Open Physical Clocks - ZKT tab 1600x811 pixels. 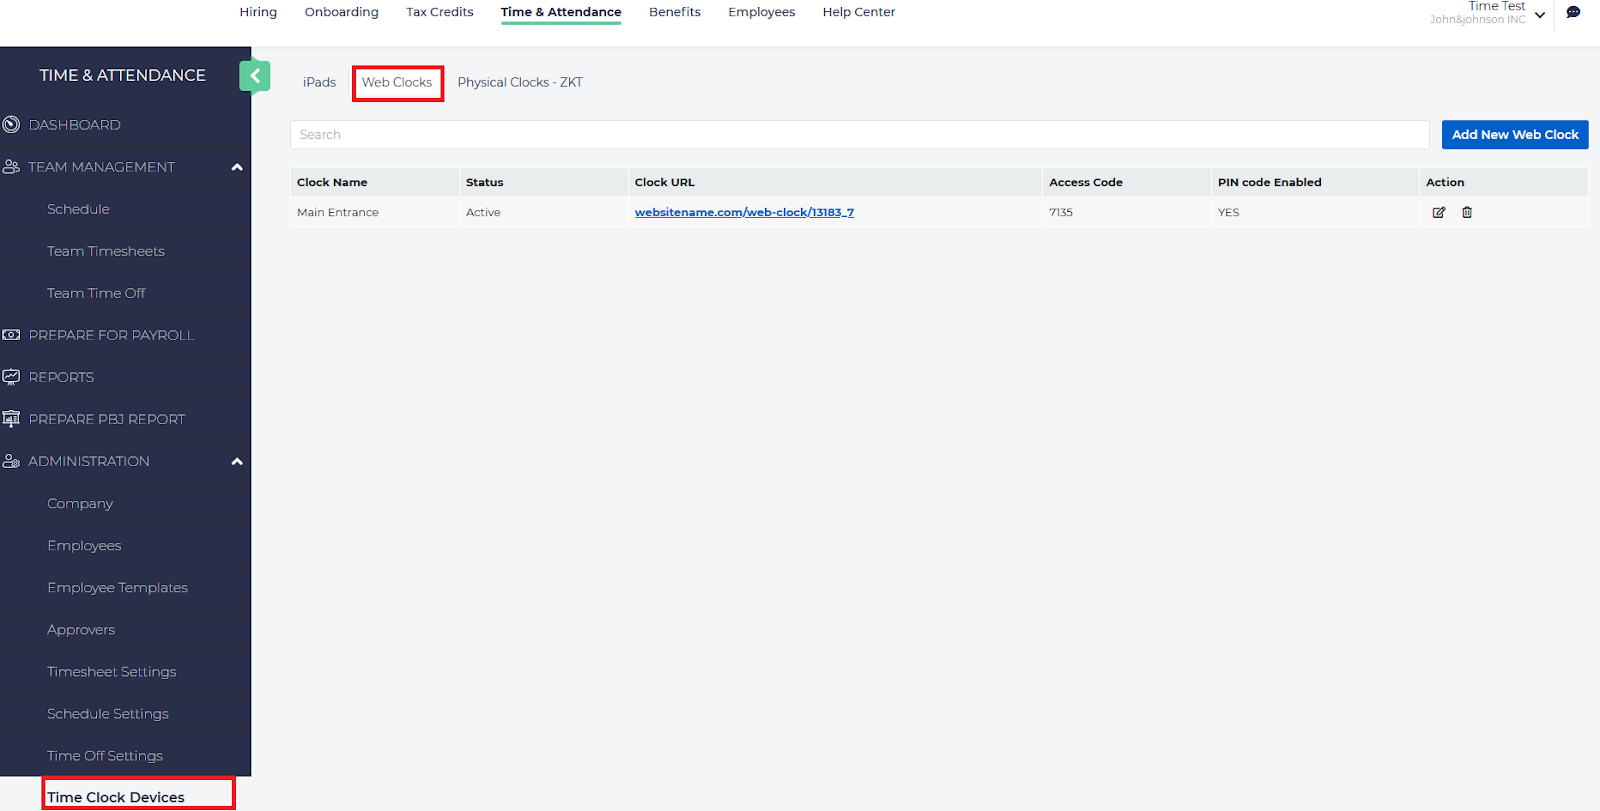click(519, 83)
